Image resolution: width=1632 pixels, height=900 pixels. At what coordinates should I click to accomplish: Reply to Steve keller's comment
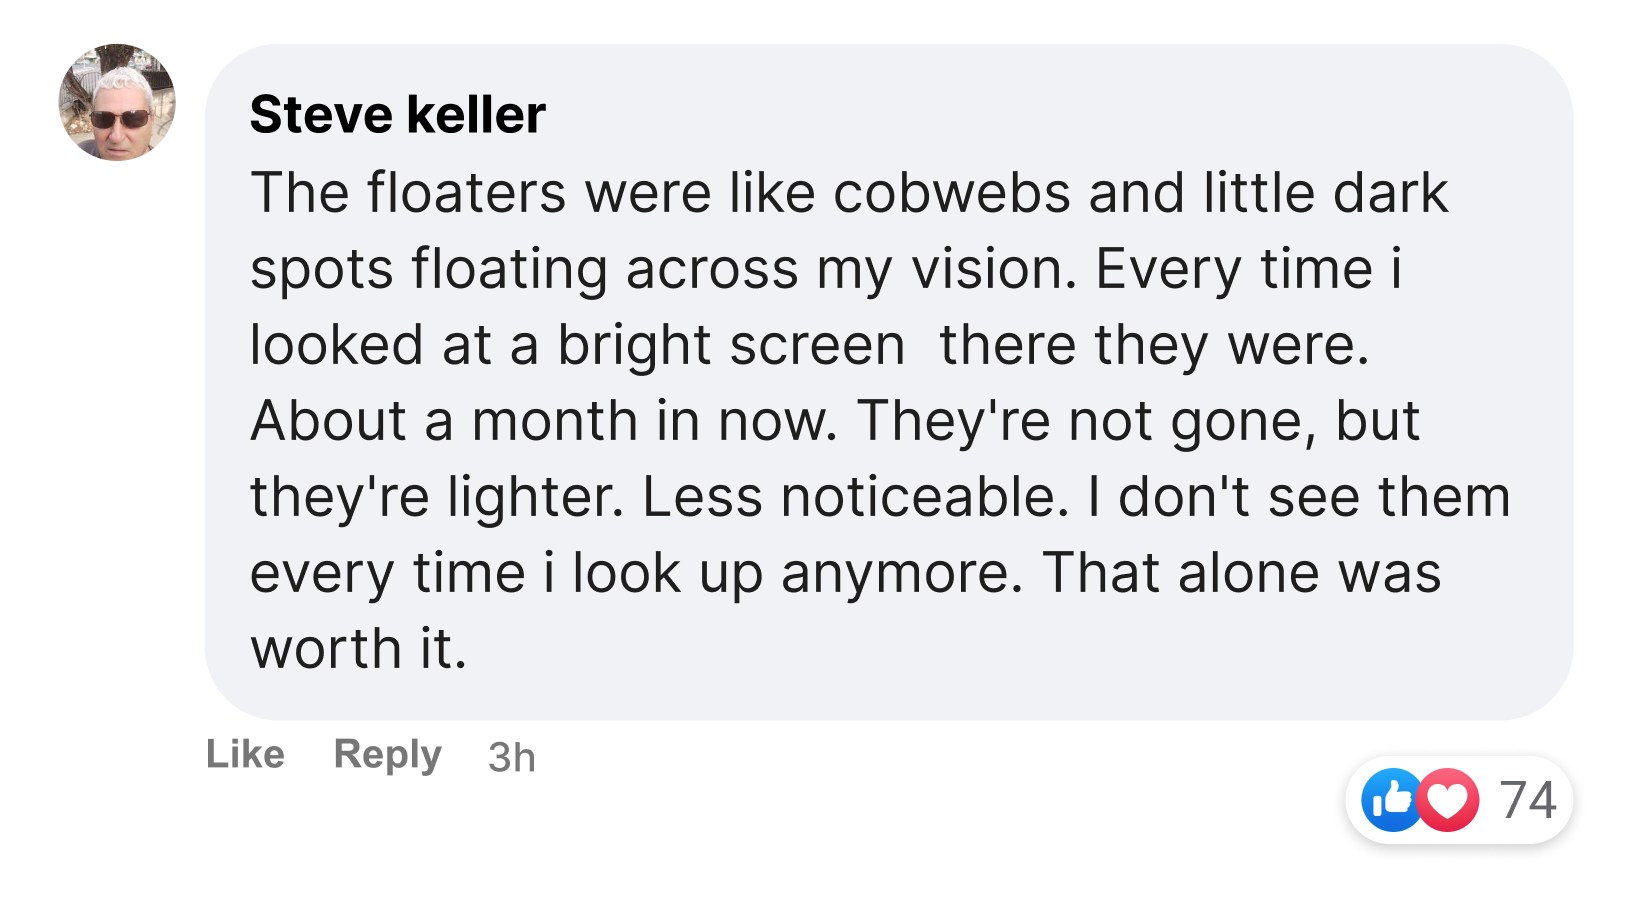pyautogui.click(x=387, y=754)
